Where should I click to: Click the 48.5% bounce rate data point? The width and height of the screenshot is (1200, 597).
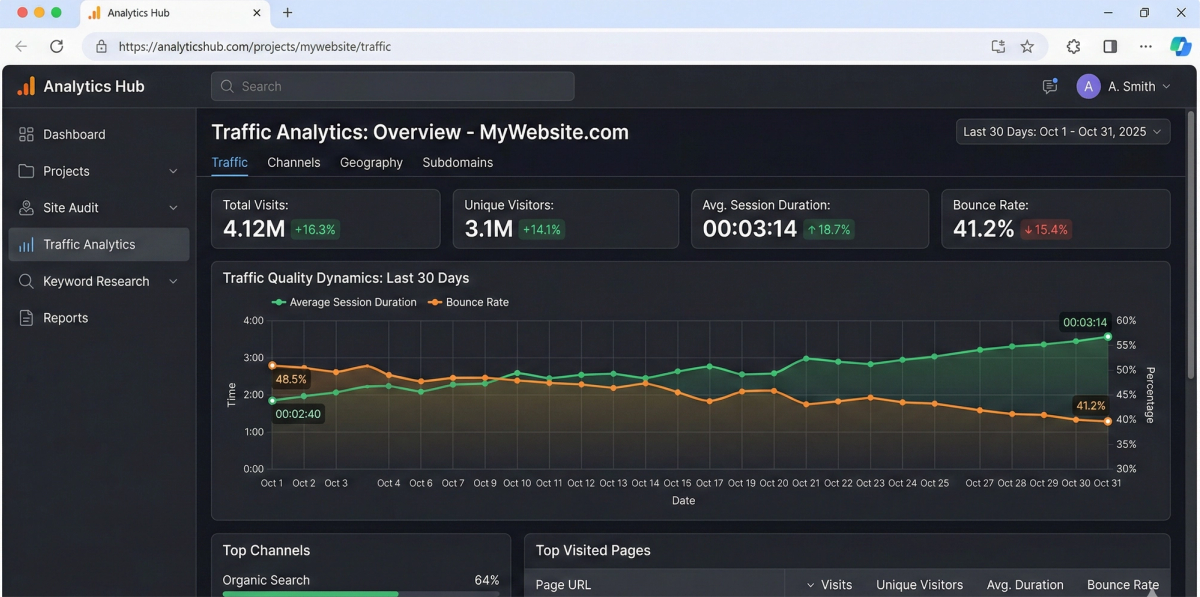(x=272, y=365)
